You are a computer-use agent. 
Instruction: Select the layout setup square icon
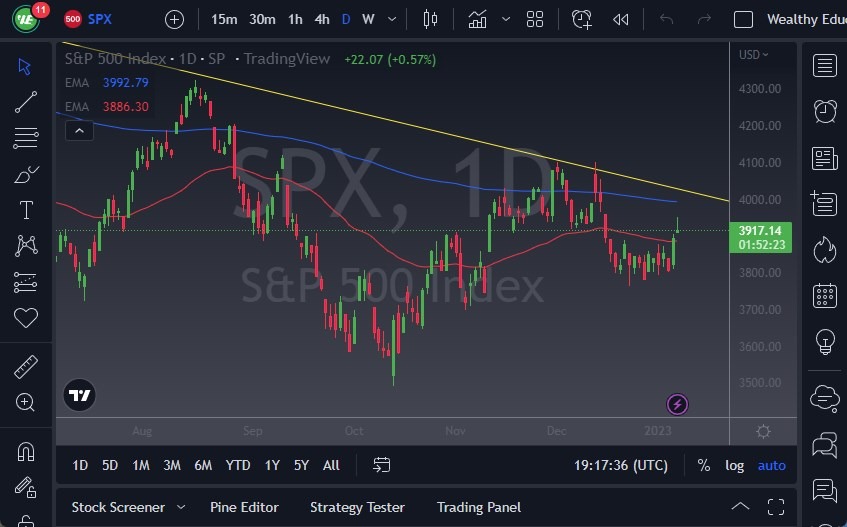(x=743, y=19)
